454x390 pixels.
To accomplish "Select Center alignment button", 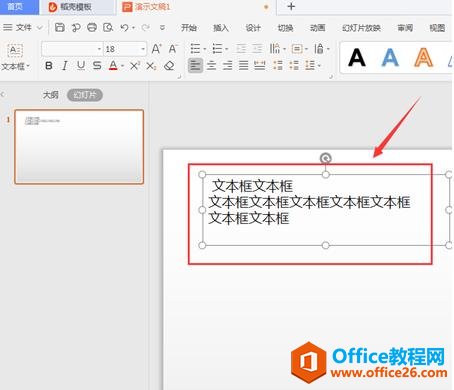I will click(211, 65).
